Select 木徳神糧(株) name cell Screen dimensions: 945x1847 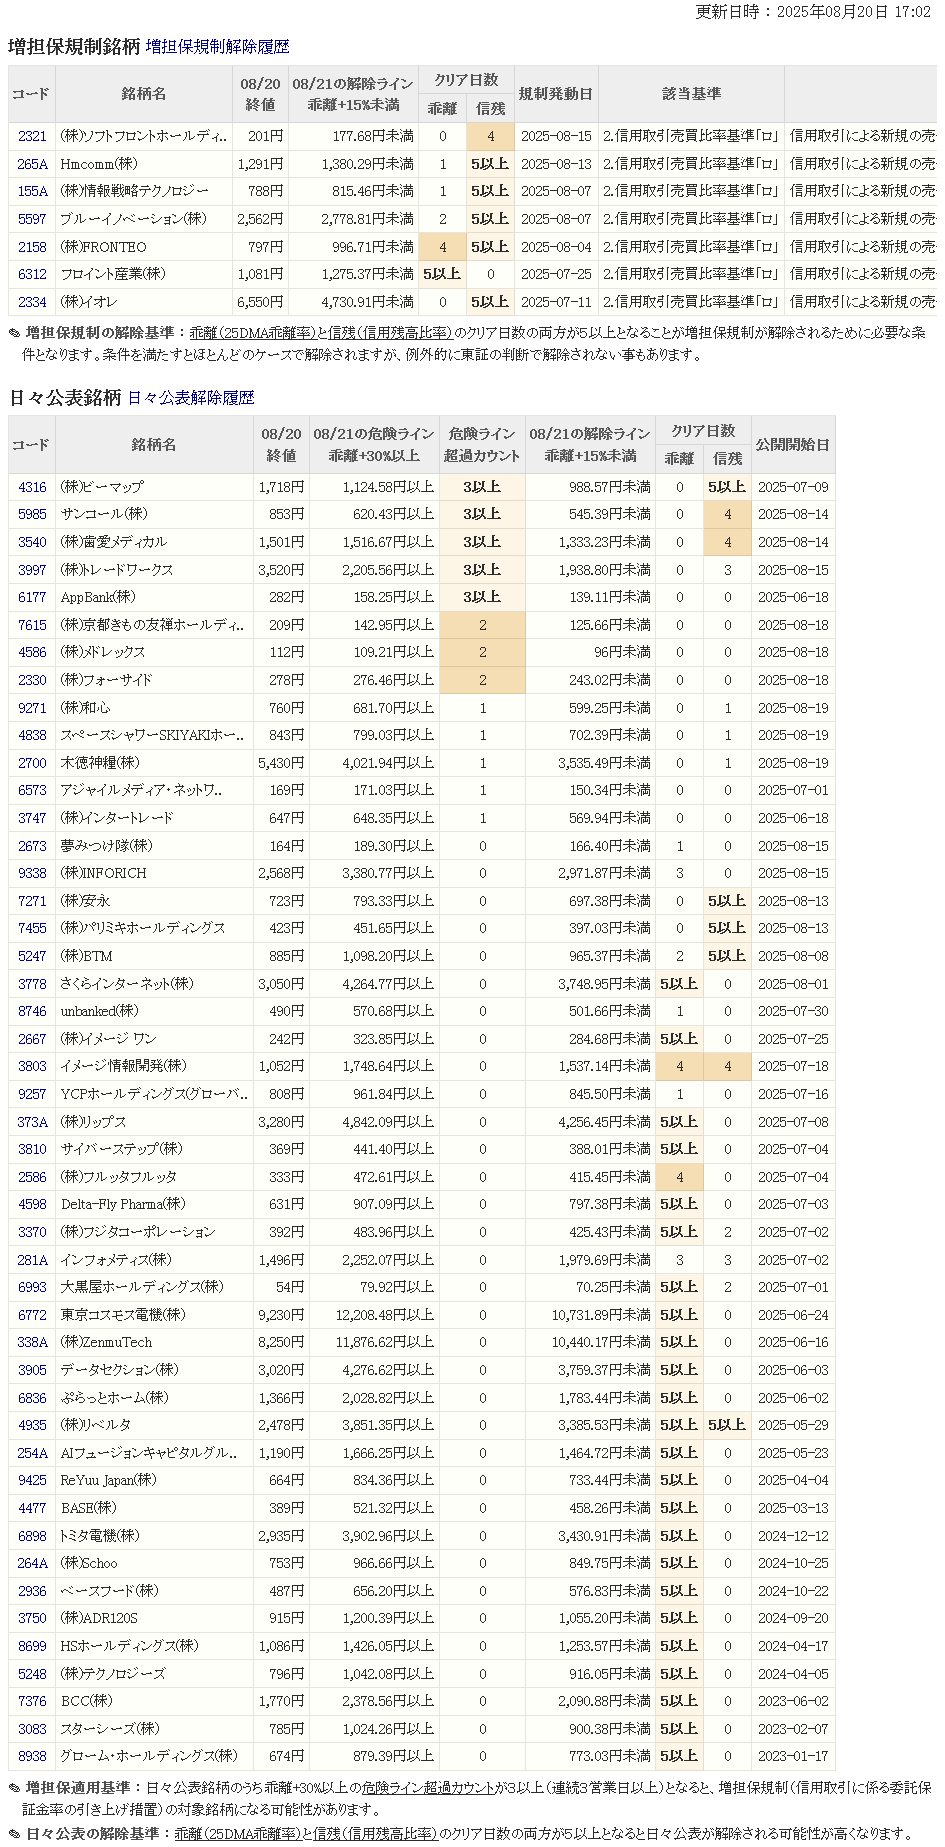(x=153, y=763)
